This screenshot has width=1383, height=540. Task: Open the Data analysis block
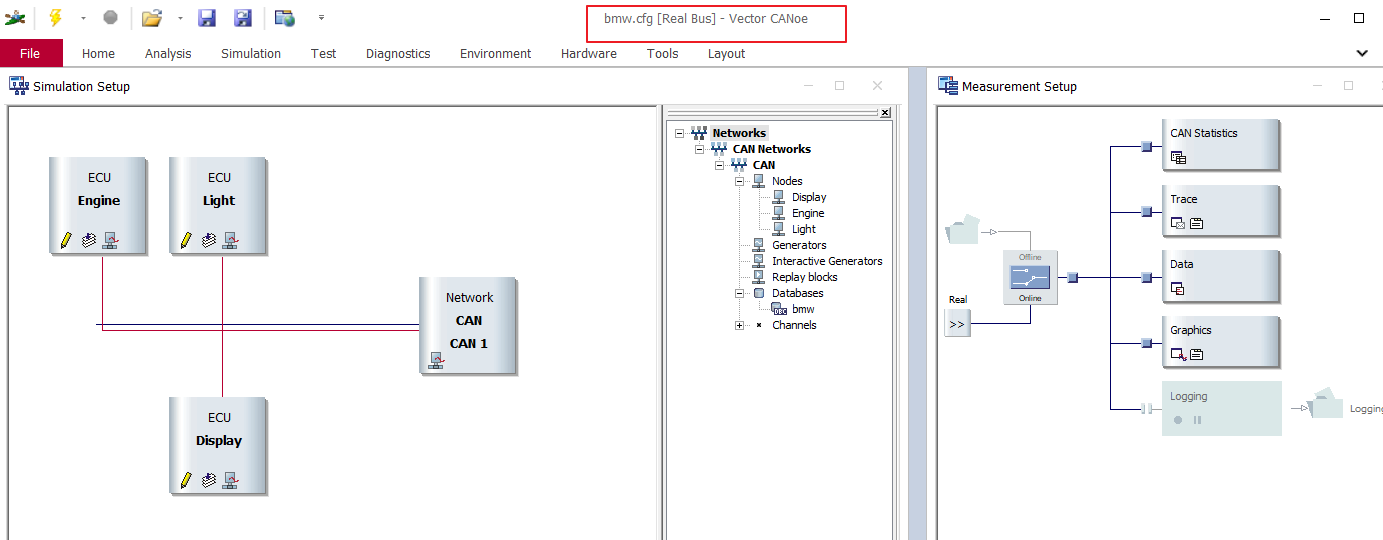click(x=1221, y=277)
